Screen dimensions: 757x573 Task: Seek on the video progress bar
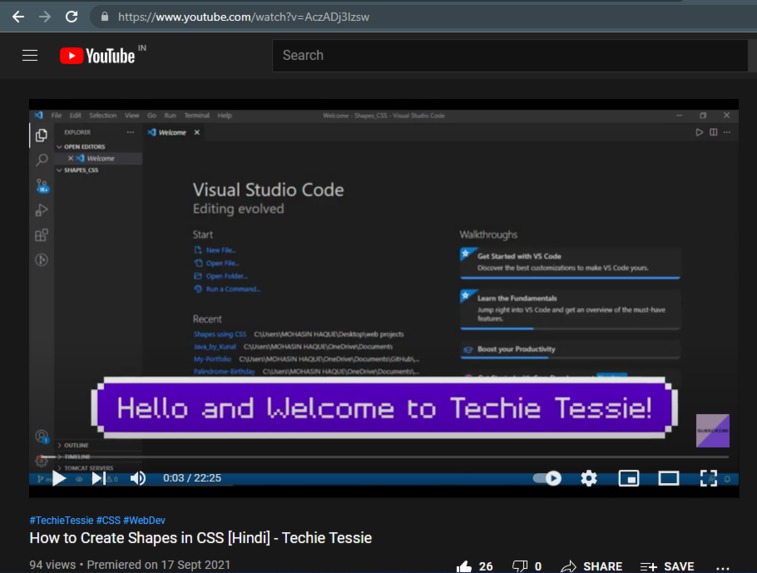pos(384,457)
